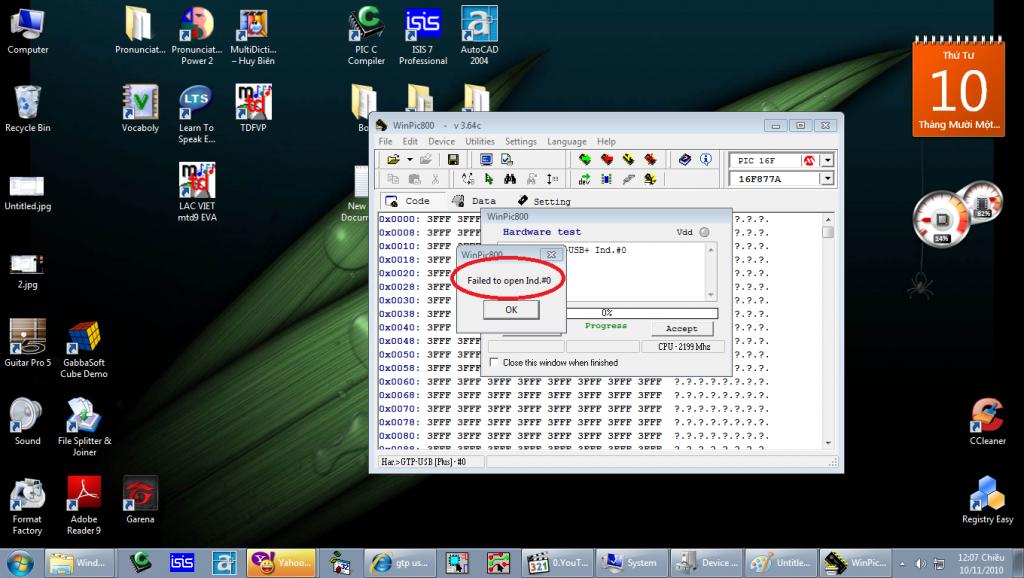Viewport: 1024px width, 578px height.
Task: Click the Vdd indicator light
Action: pos(704,232)
